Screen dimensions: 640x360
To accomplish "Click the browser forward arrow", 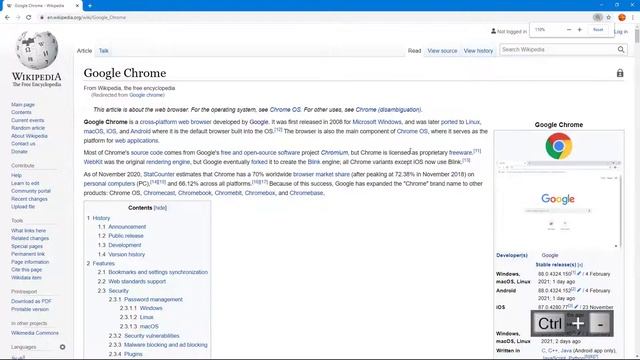I will click(18, 17).
